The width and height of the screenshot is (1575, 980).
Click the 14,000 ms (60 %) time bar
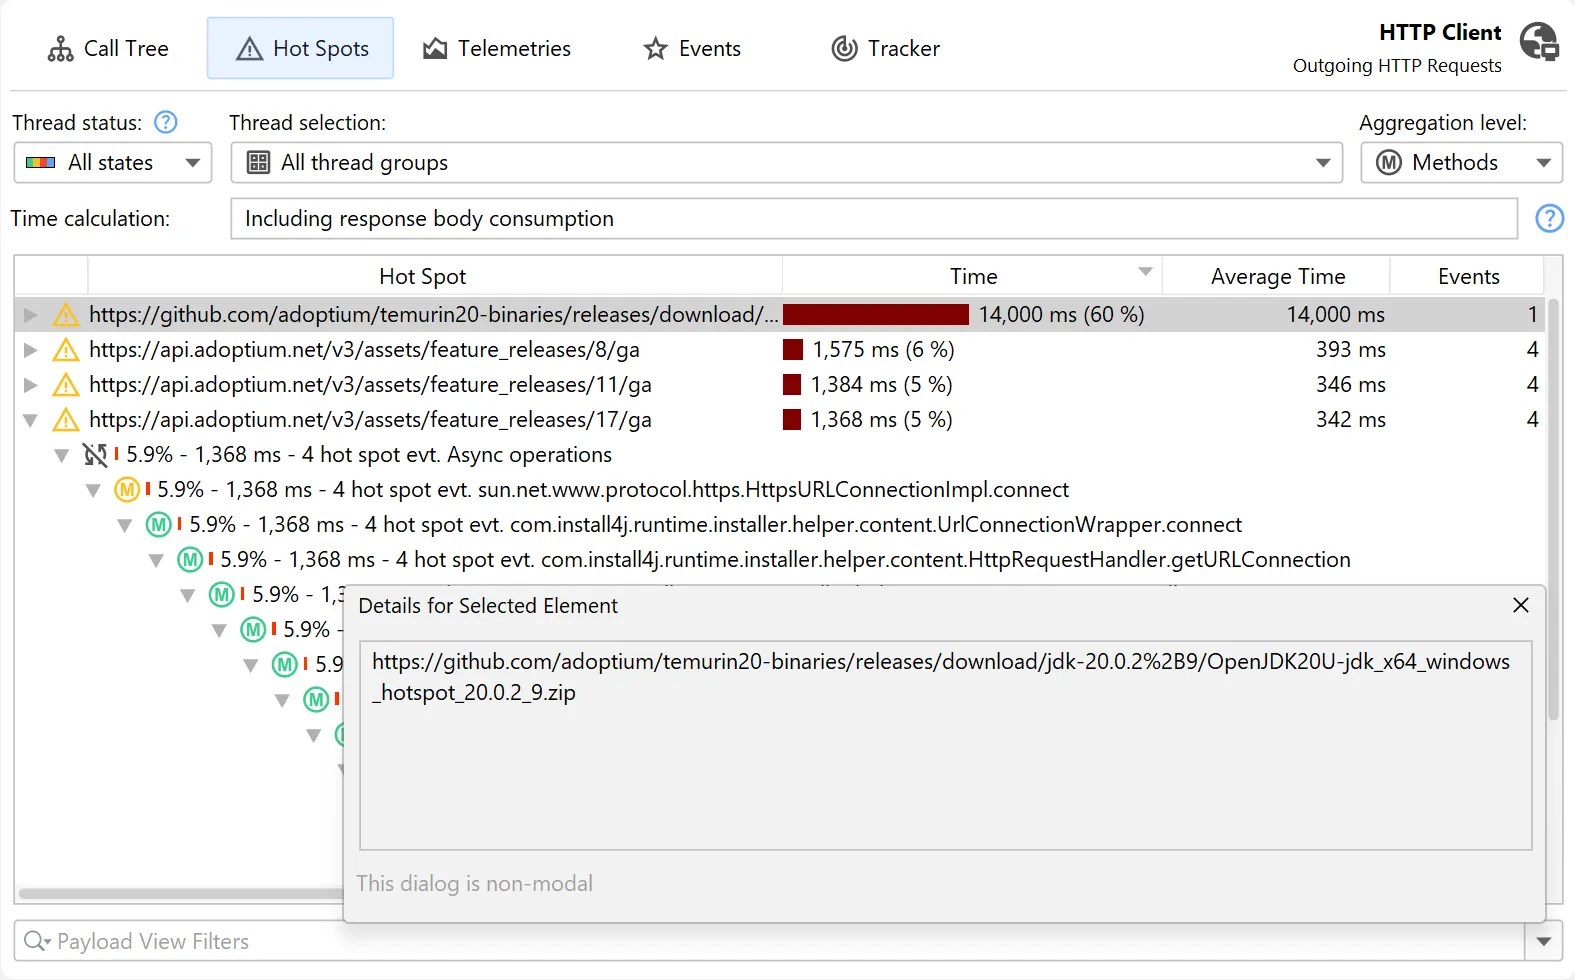[x=876, y=315]
